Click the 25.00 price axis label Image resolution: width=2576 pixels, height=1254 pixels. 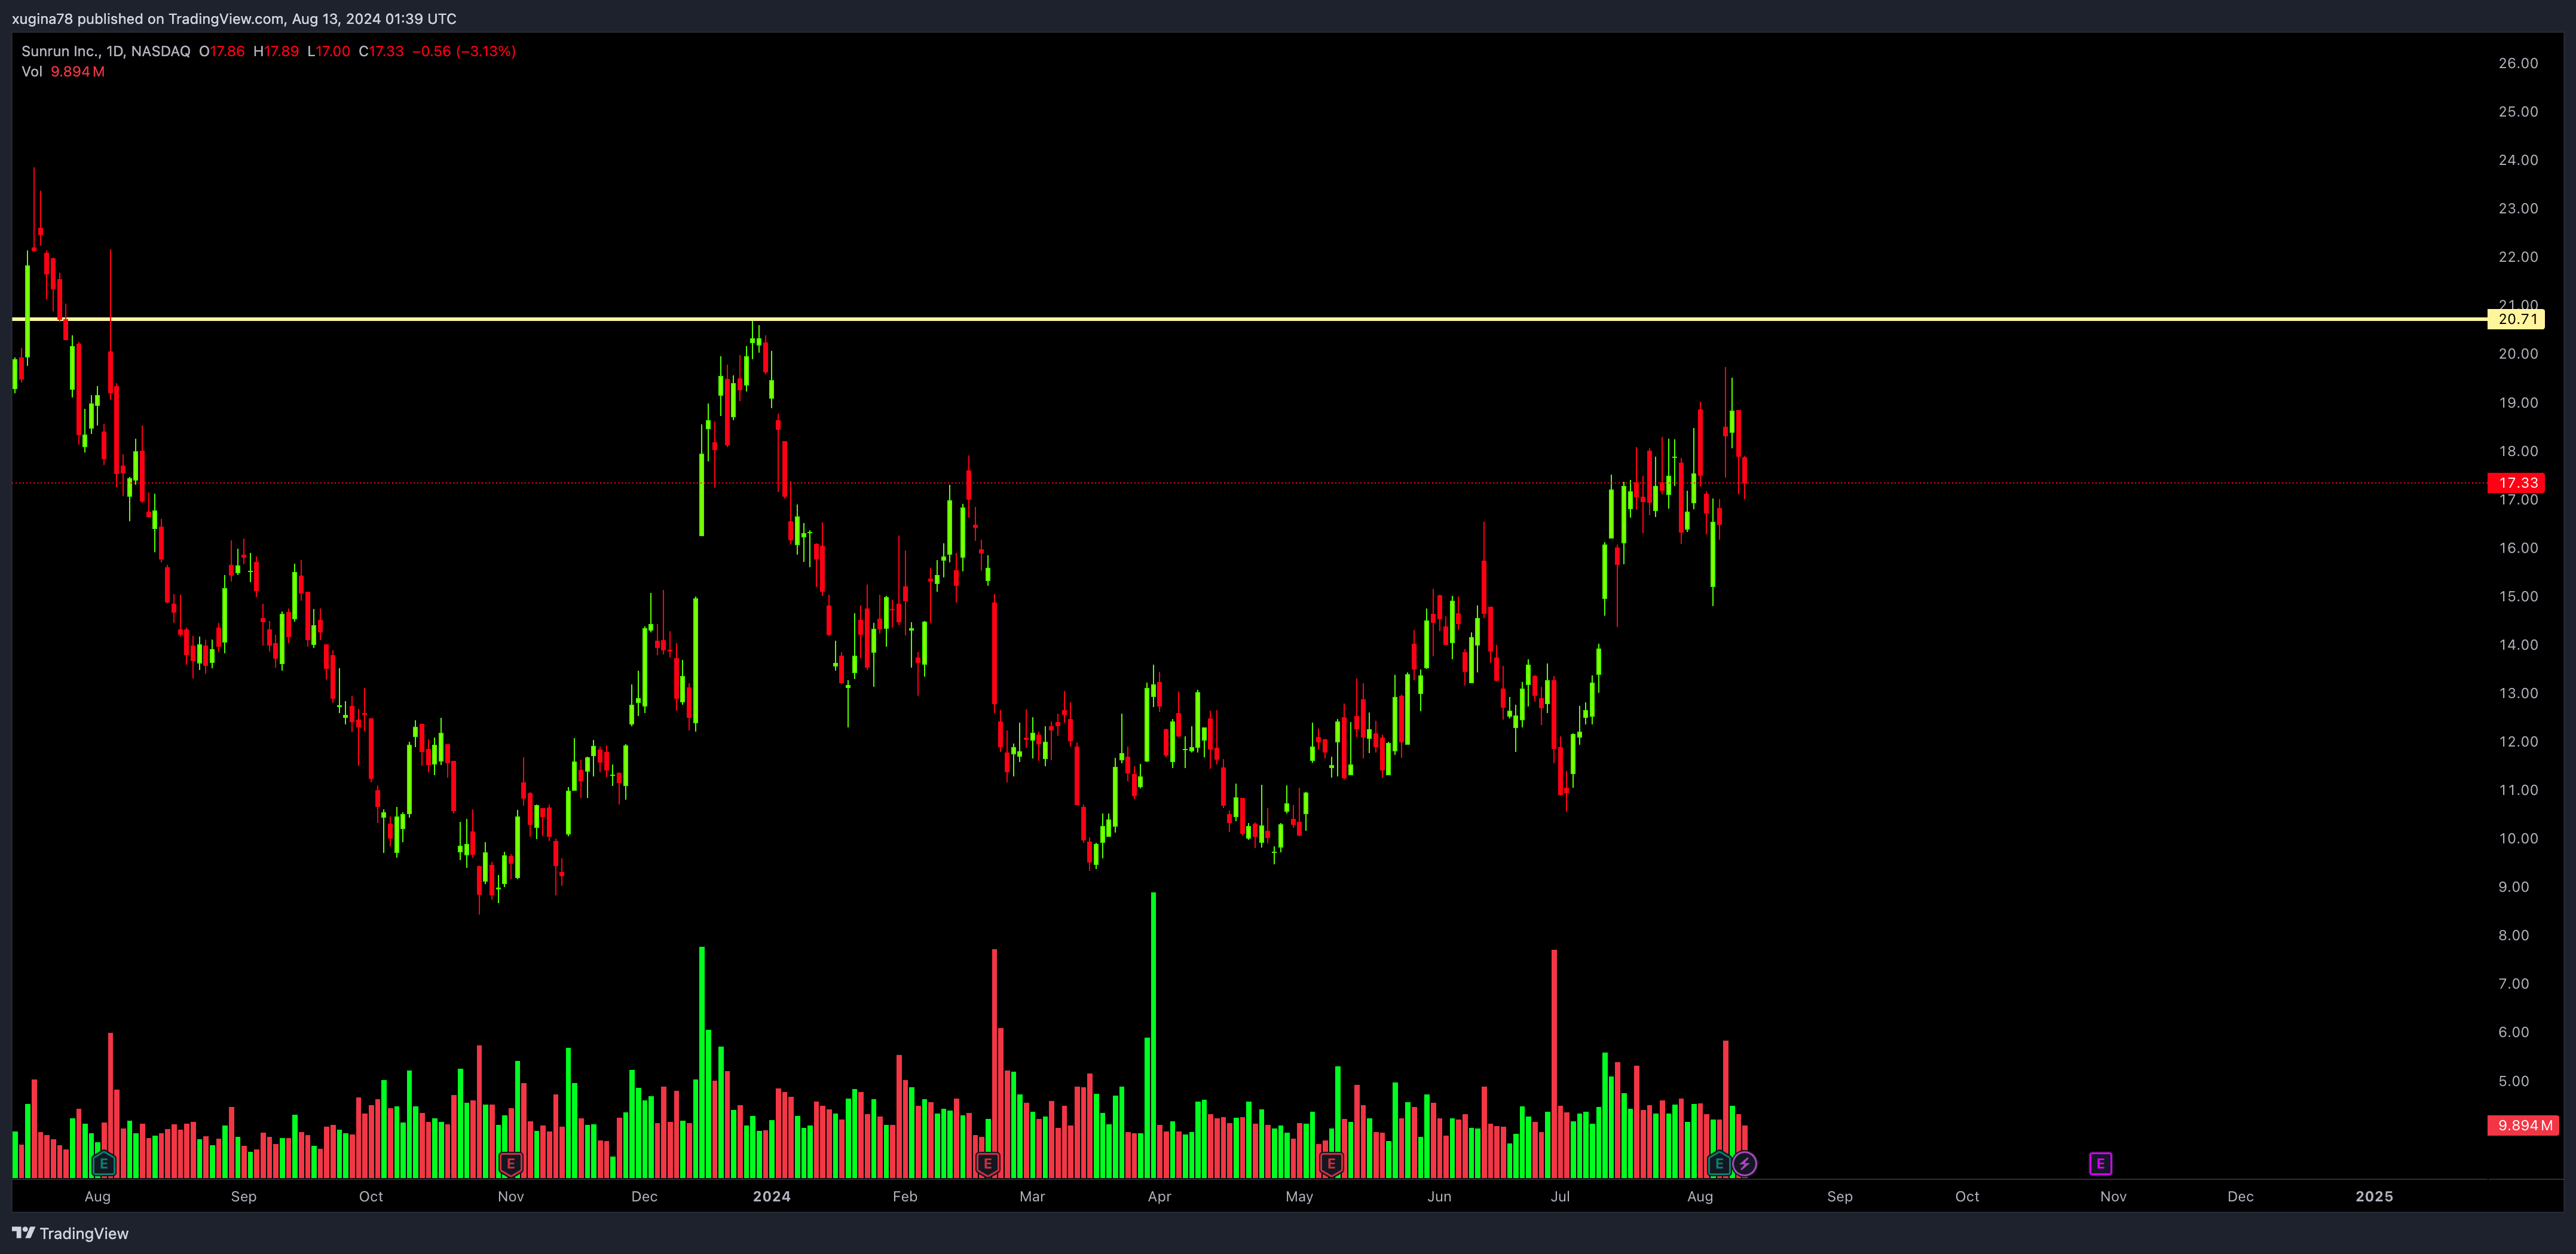[2518, 111]
